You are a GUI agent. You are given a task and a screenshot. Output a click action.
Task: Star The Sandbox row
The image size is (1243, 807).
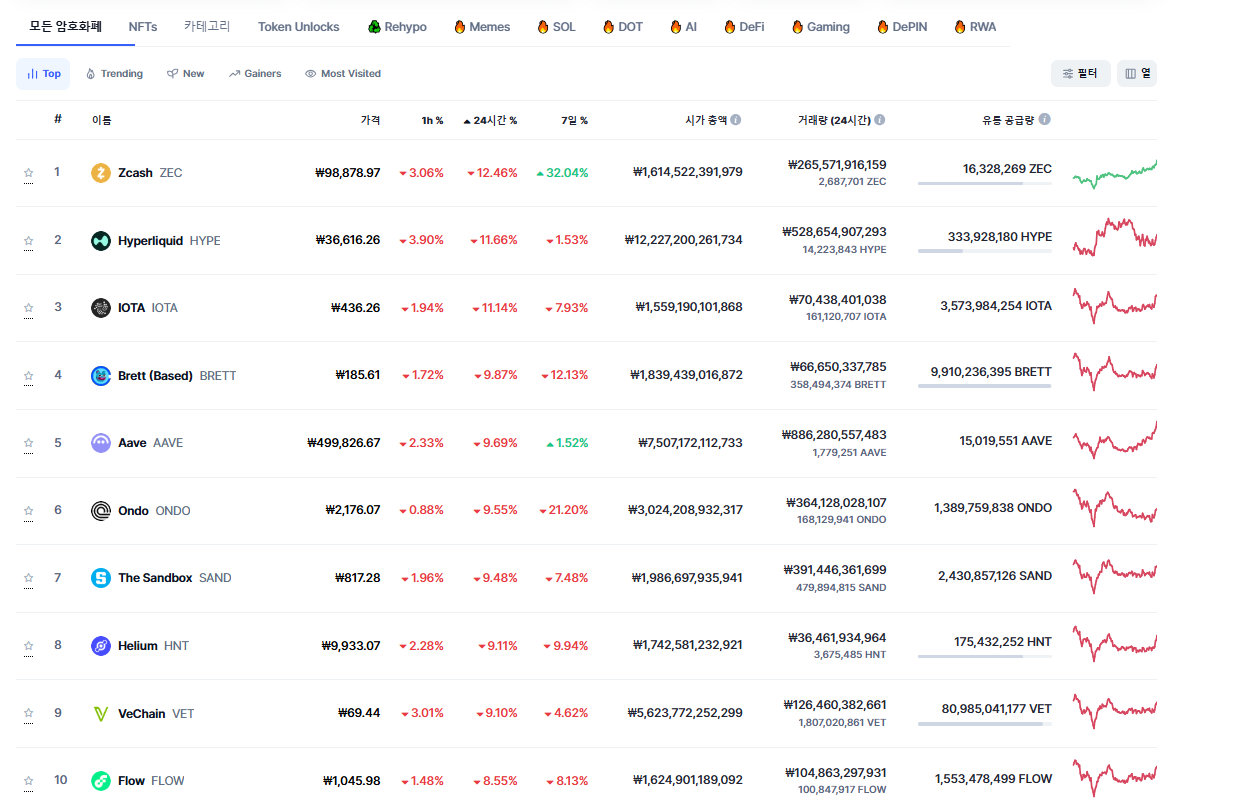[29, 578]
